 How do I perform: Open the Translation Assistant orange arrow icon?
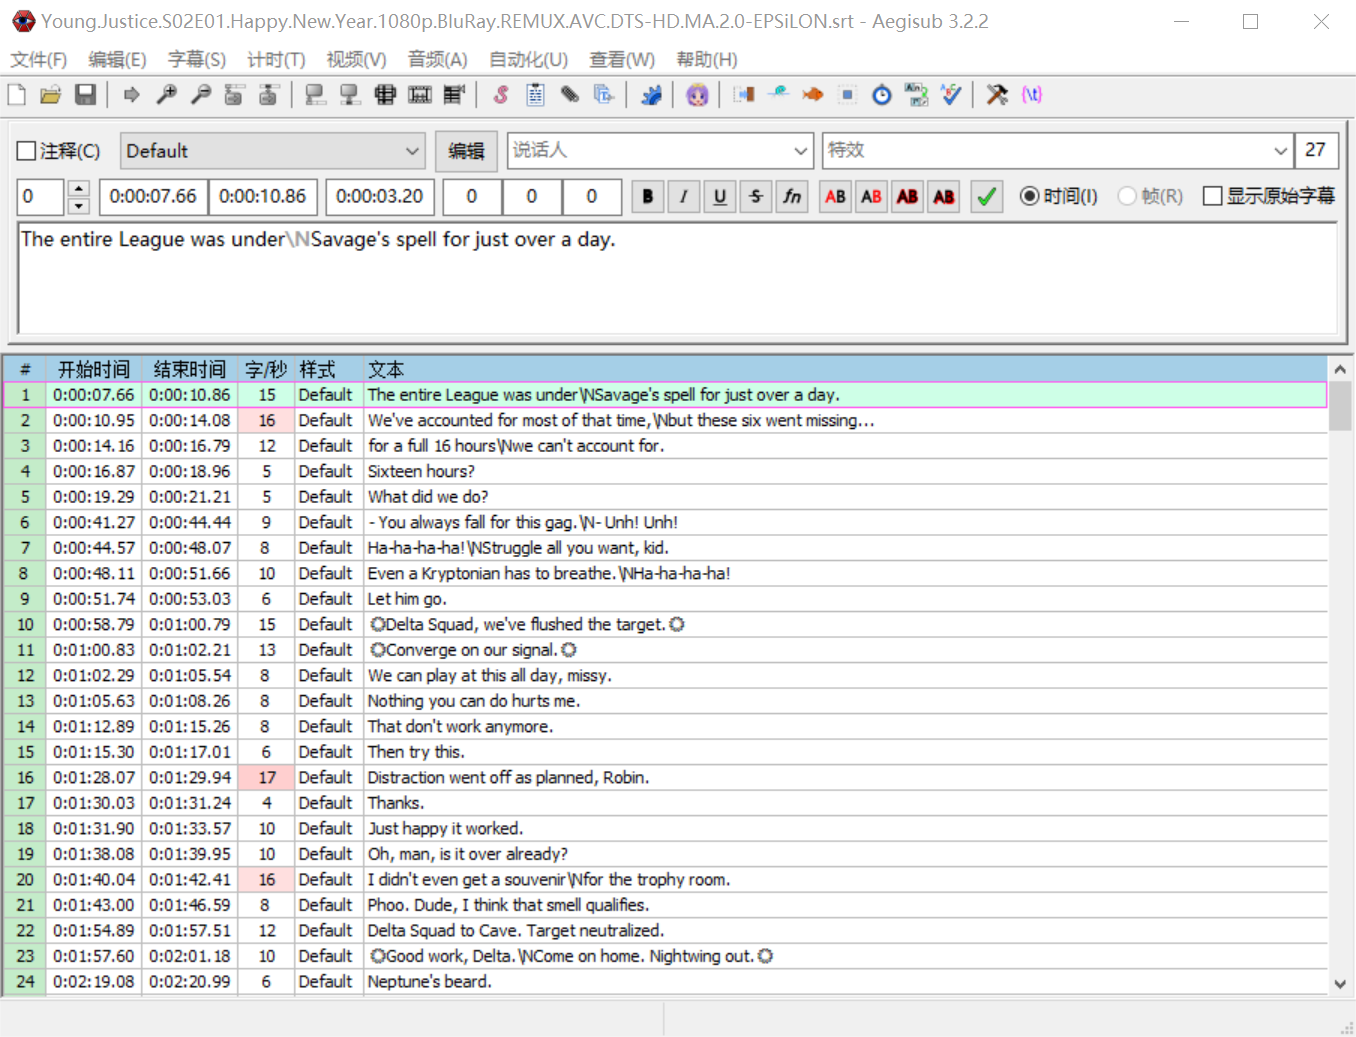(x=813, y=95)
